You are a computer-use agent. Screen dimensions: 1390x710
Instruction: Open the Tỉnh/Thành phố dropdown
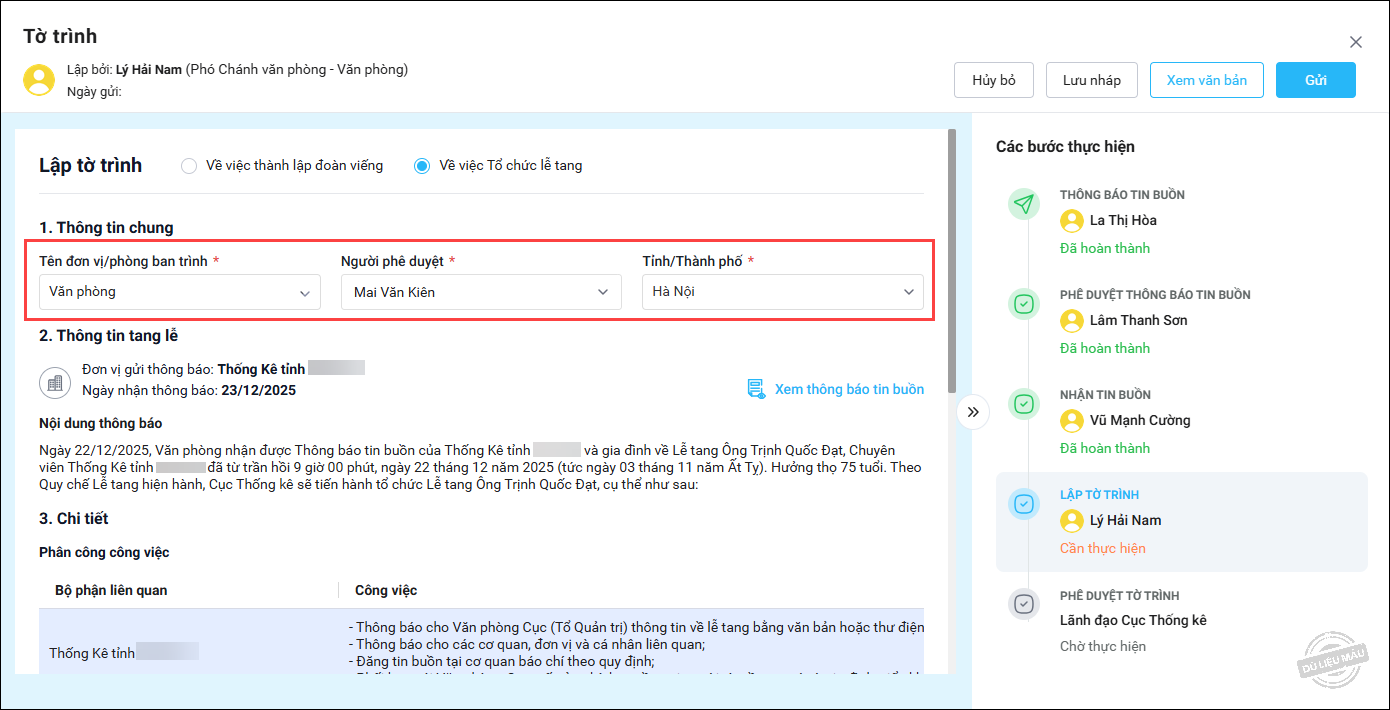tap(782, 292)
